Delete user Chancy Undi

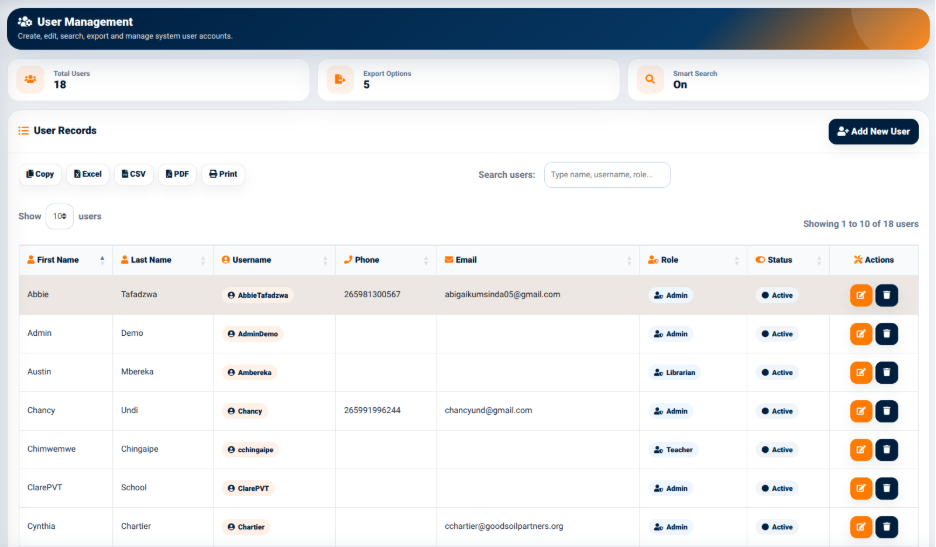click(x=886, y=411)
